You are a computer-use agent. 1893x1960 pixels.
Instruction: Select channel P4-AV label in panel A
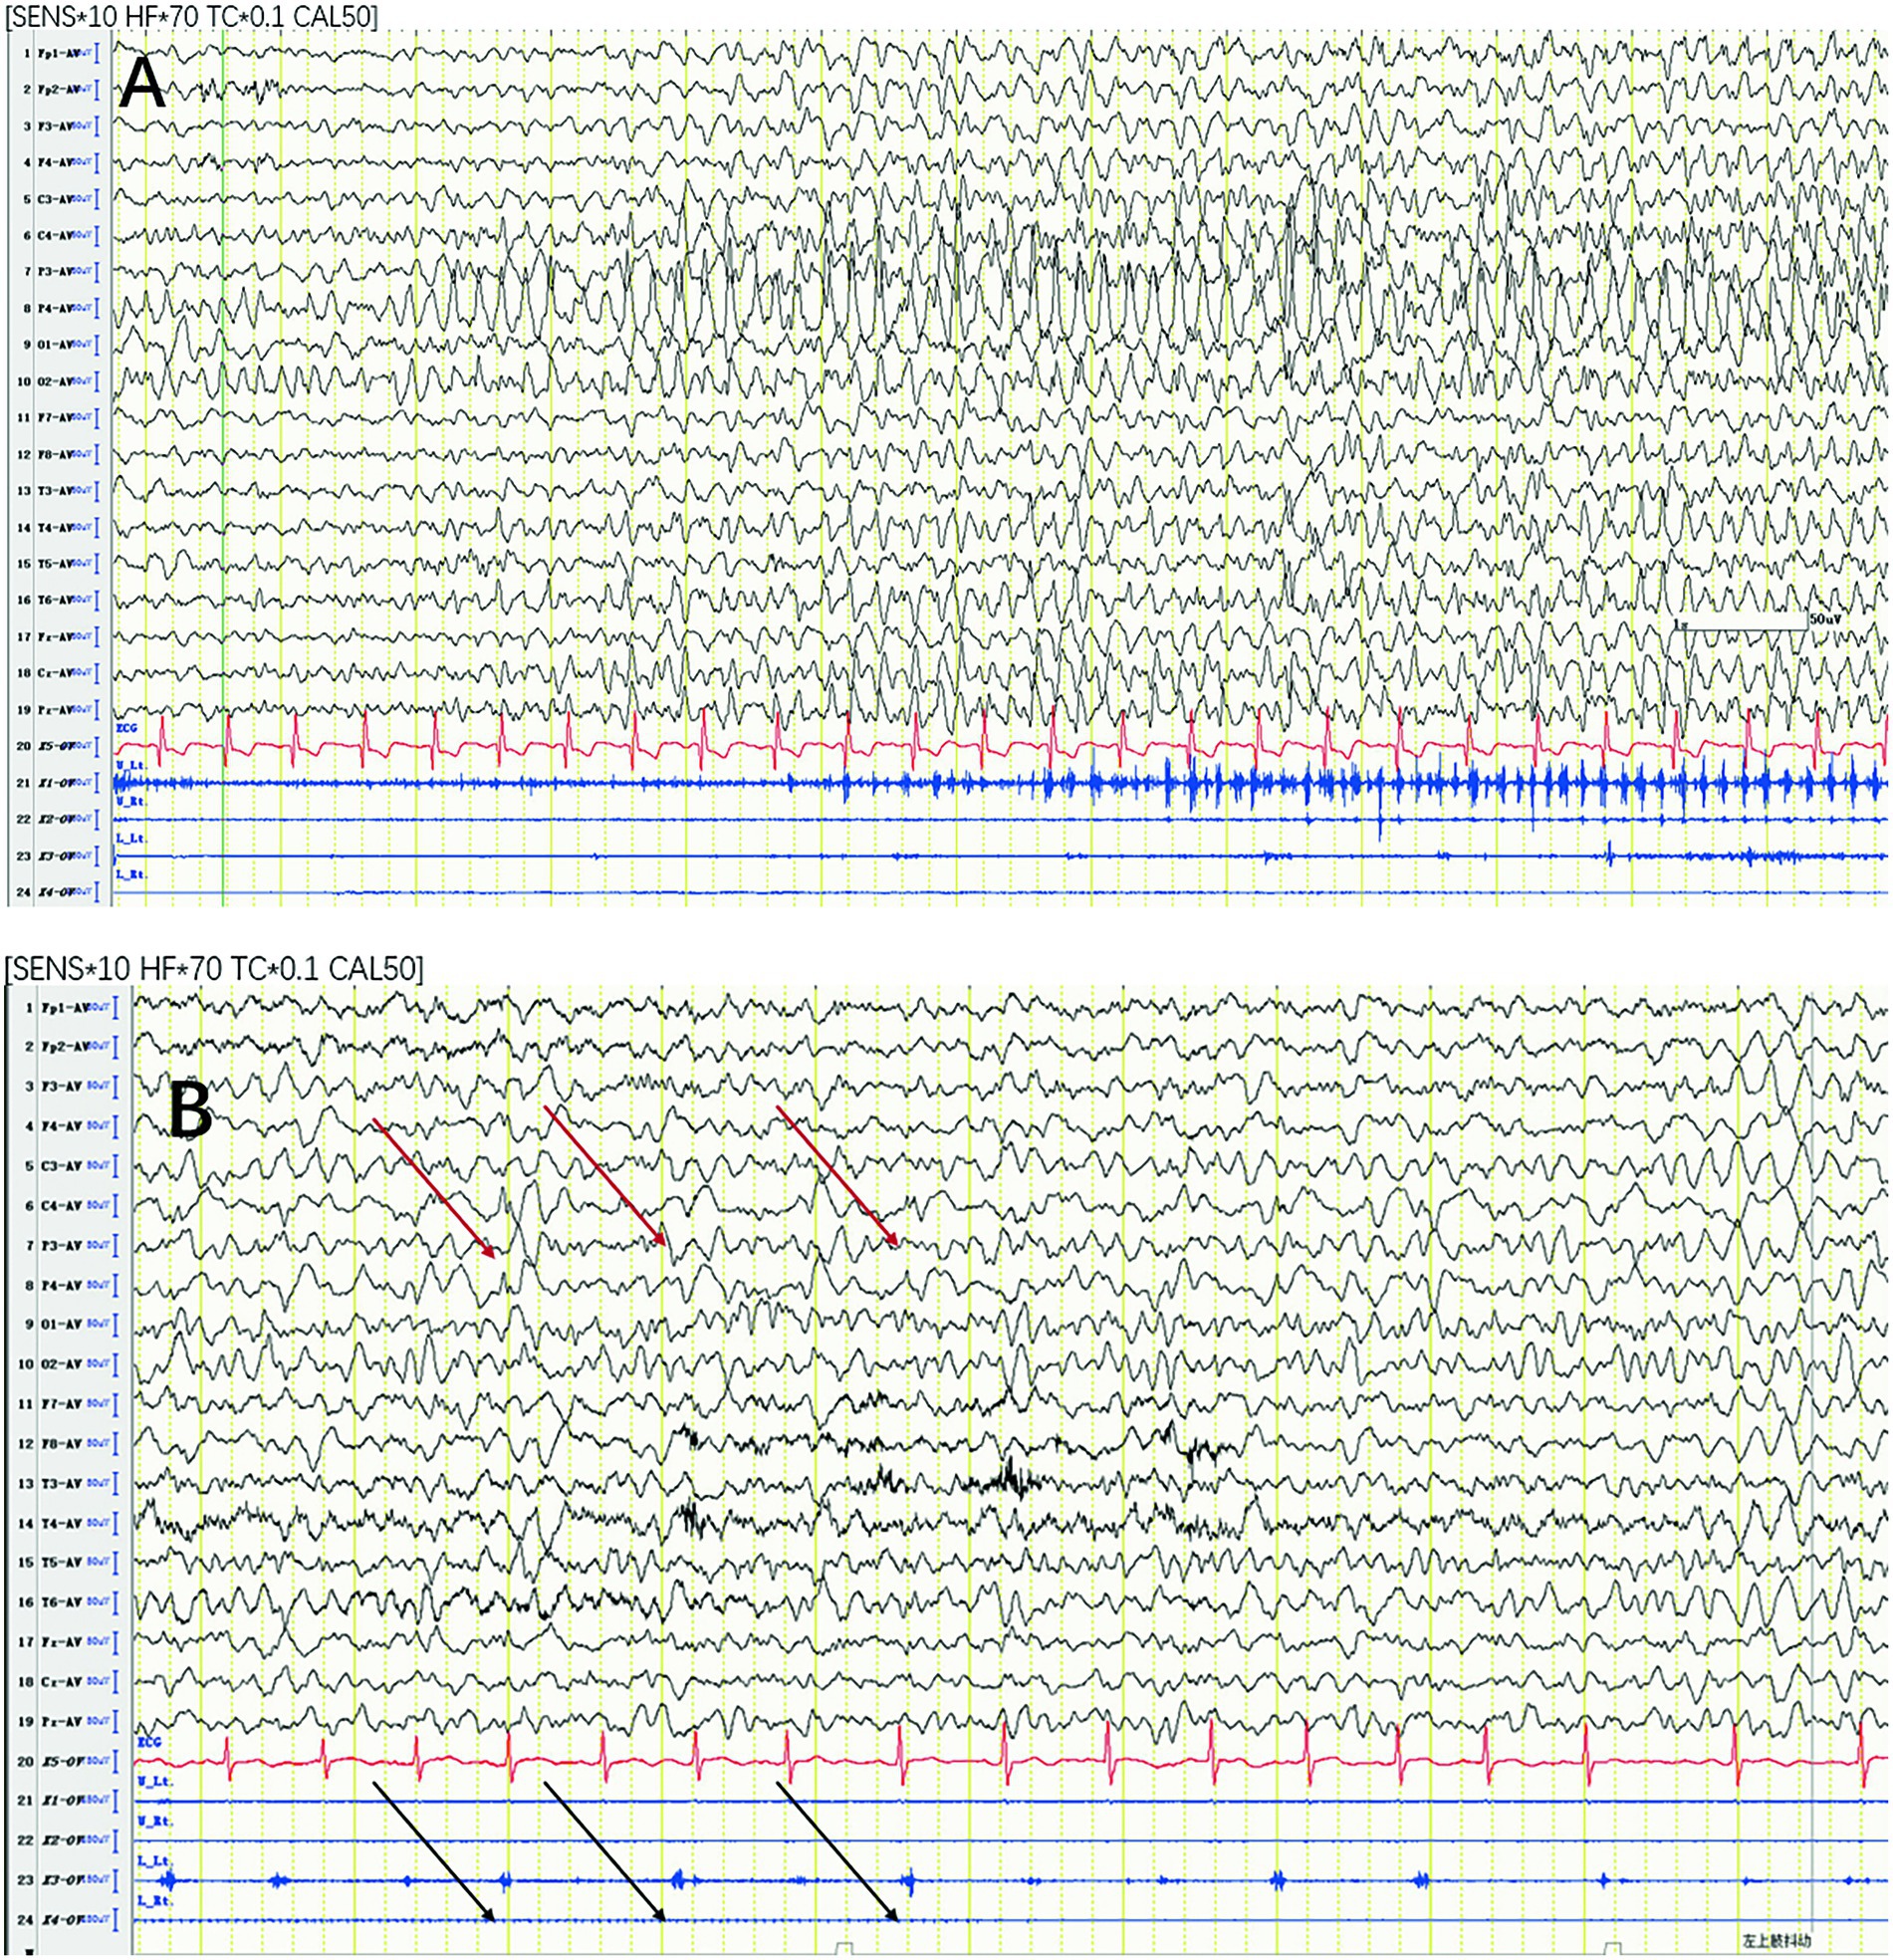(56, 308)
